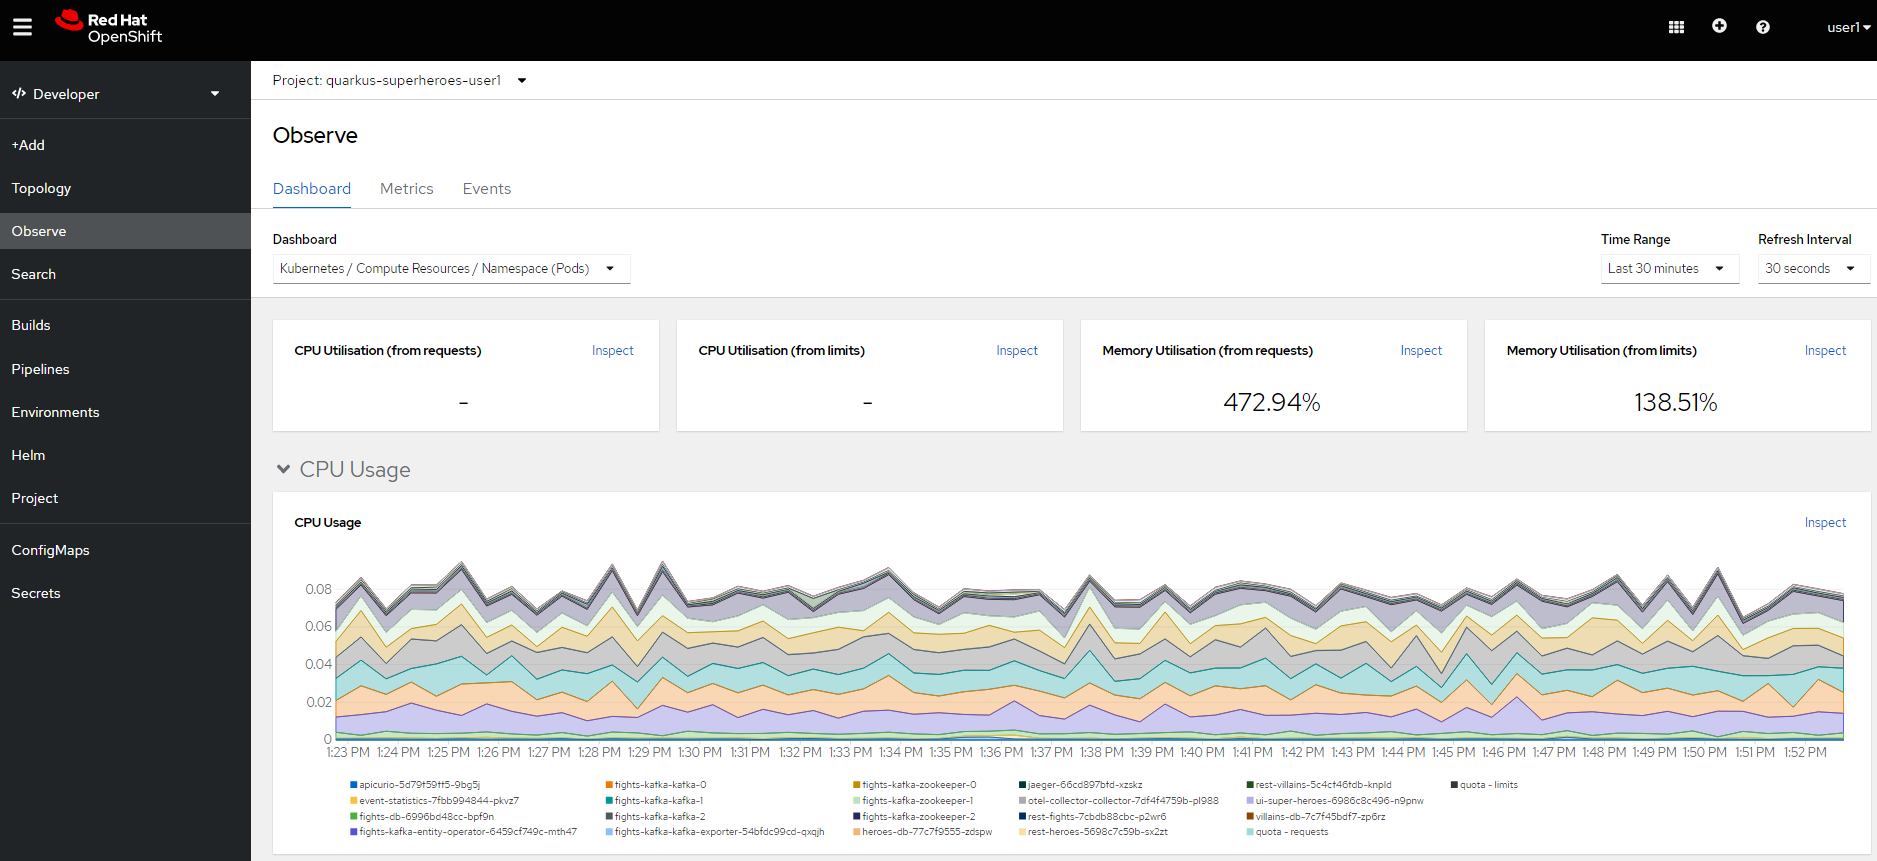The height and width of the screenshot is (861, 1877).
Task: Open Topology in the sidebar
Action: click(125, 188)
